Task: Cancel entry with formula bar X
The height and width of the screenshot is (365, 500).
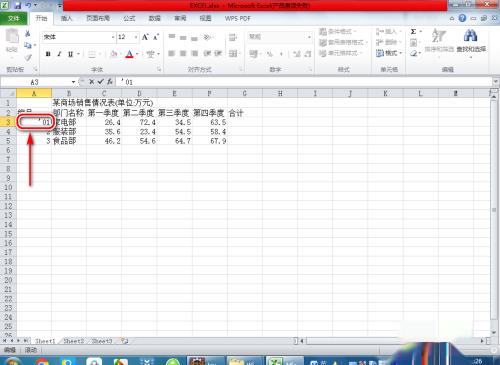Action: coord(91,82)
